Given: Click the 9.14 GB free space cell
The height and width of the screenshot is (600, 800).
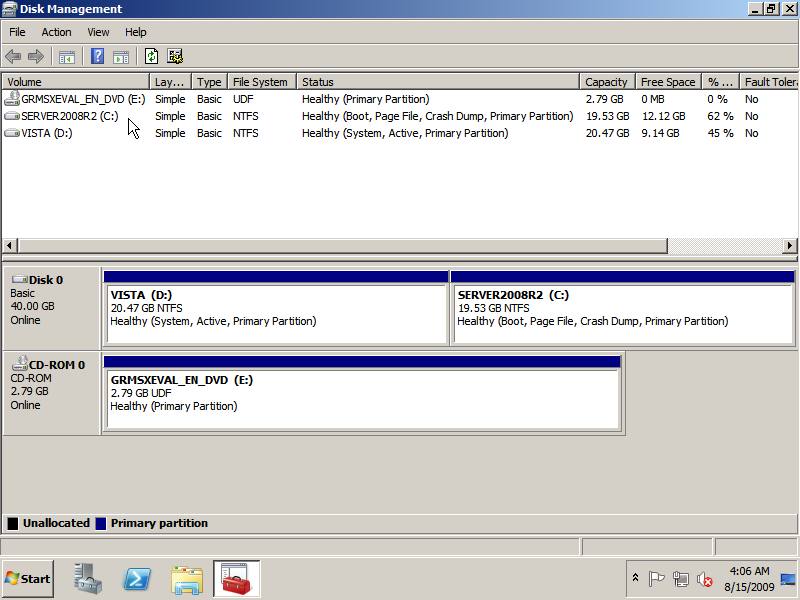Looking at the screenshot, I should click(660, 133).
